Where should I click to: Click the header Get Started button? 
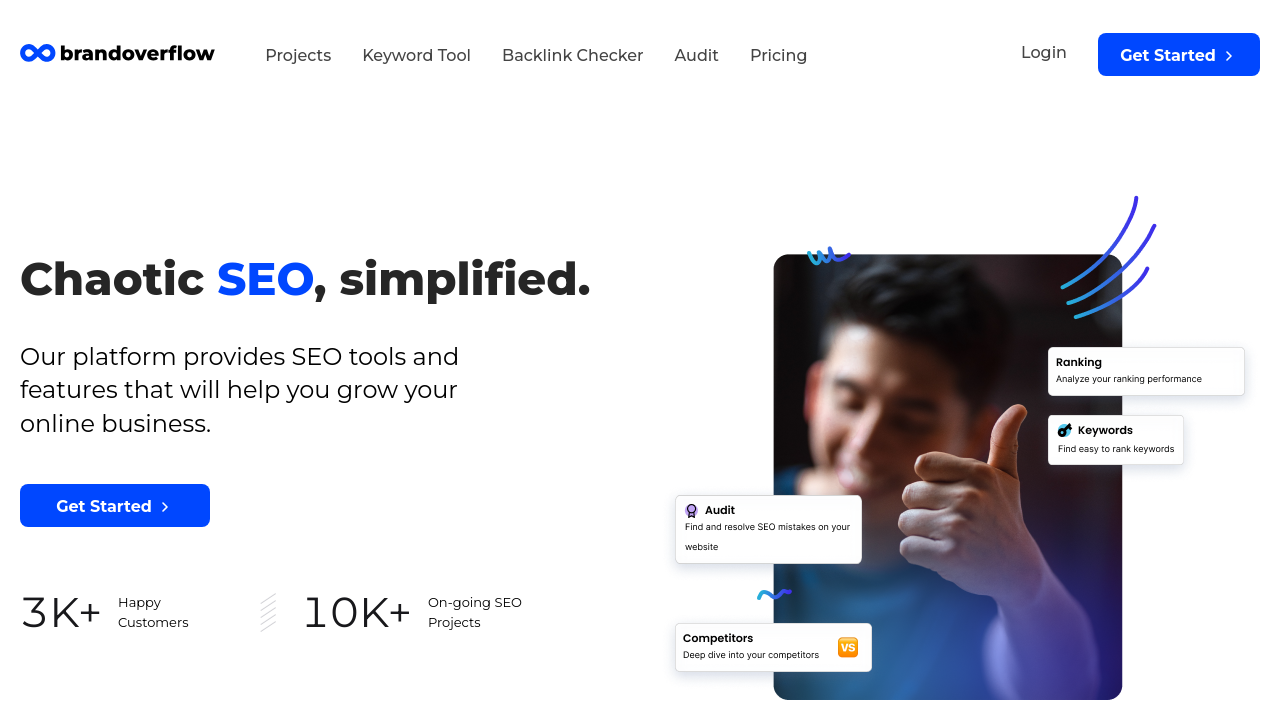tap(1179, 55)
